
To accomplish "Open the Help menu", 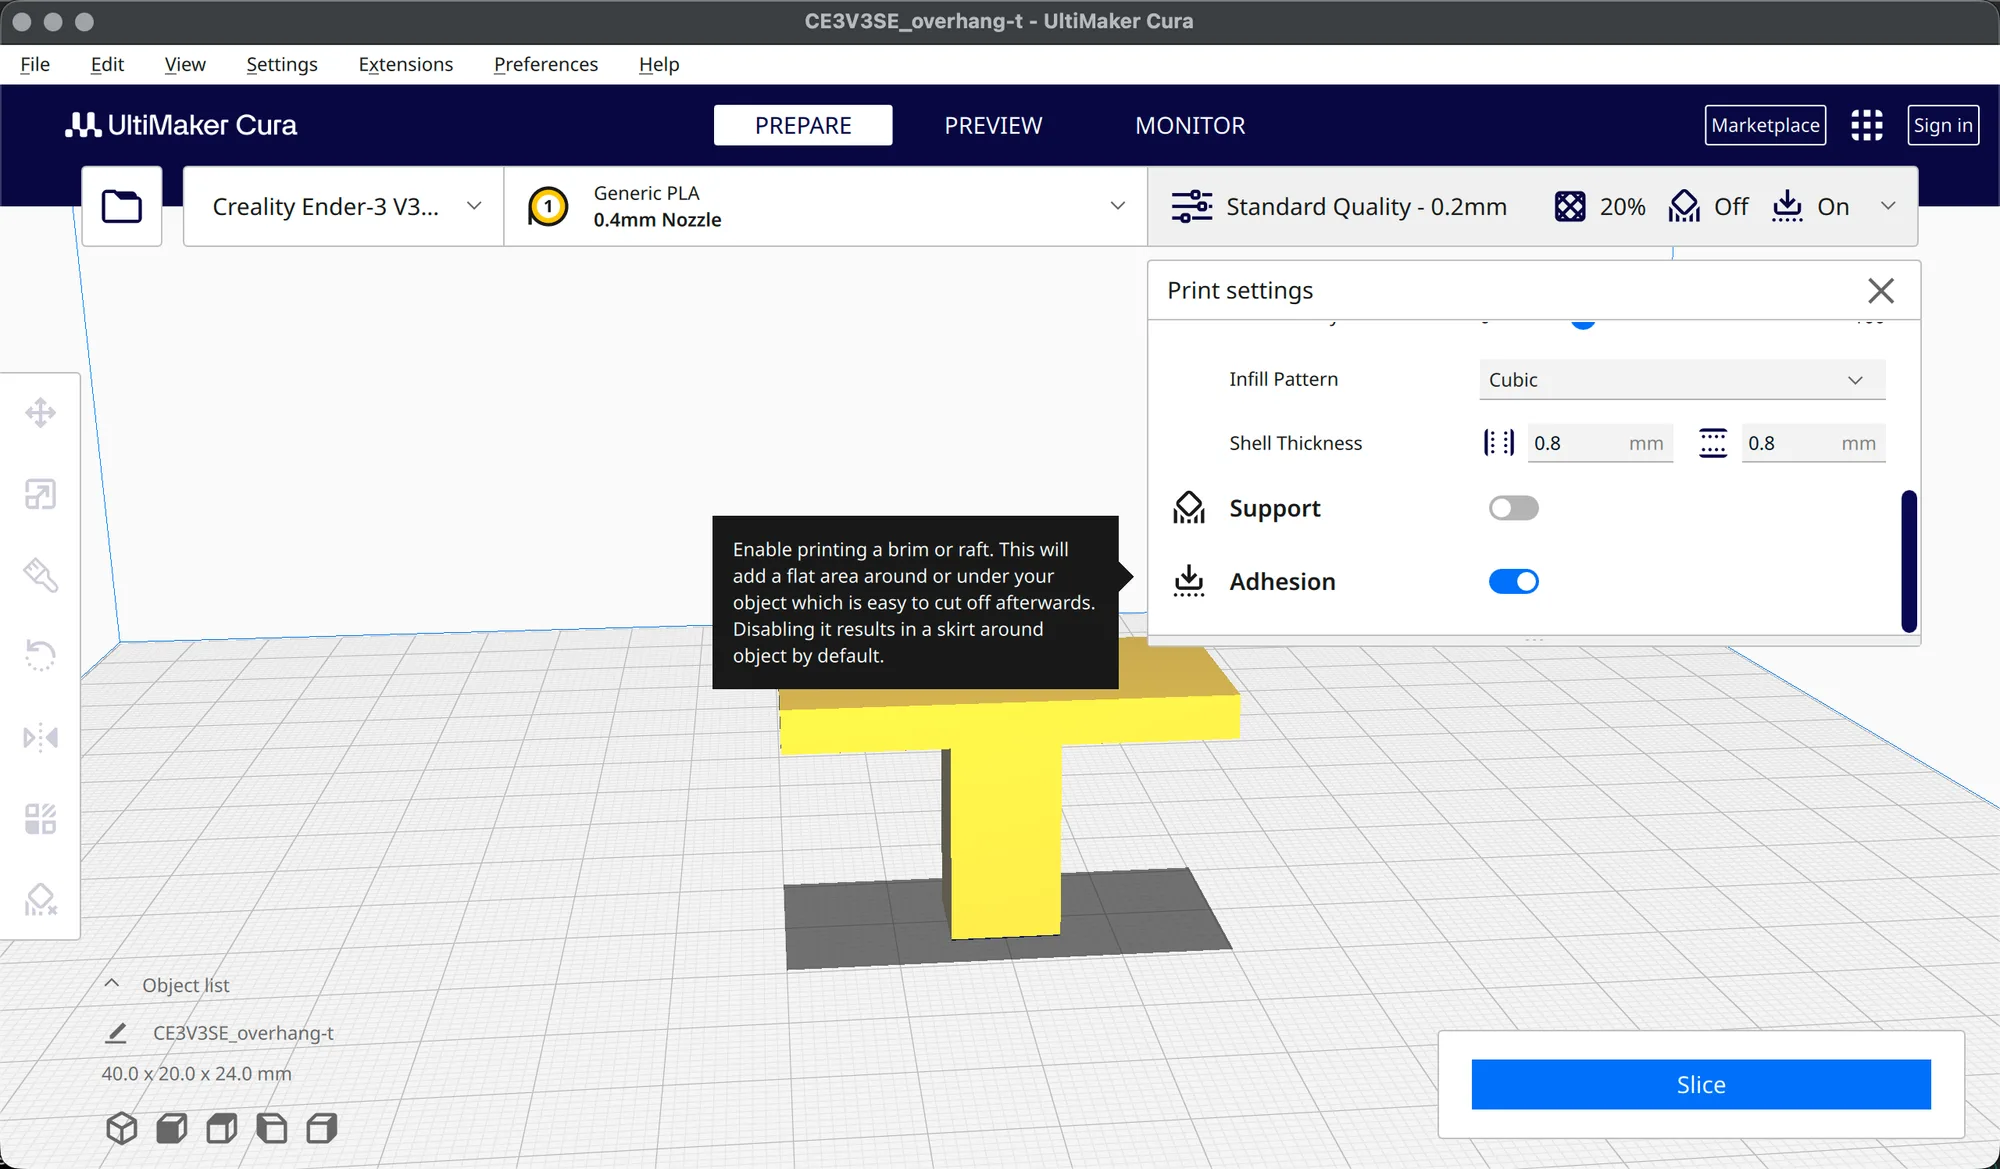I will (659, 64).
